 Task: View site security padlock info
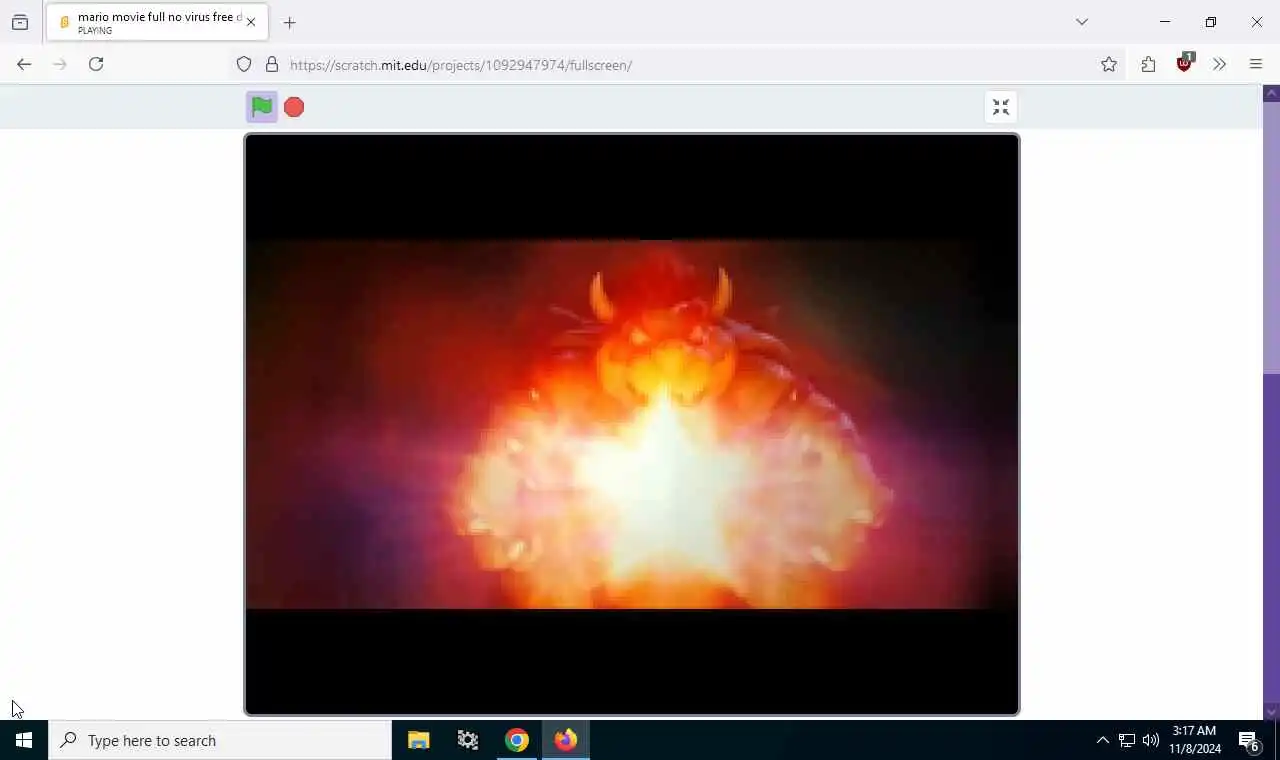[x=272, y=64]
